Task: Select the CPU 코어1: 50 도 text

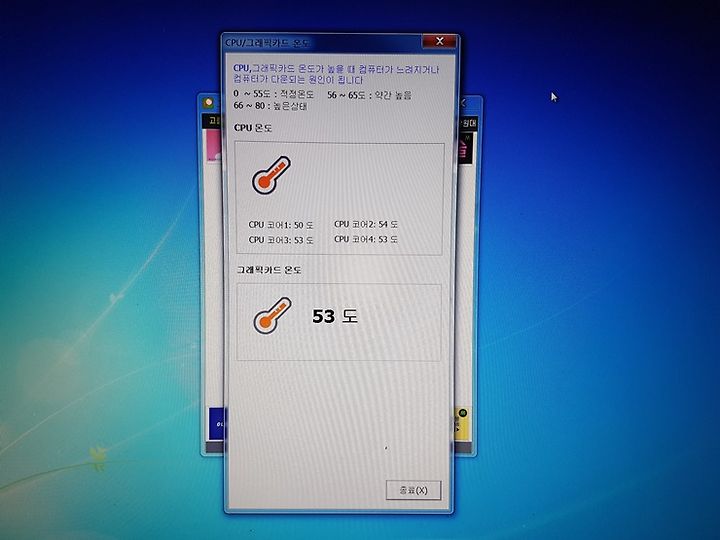Action: pyautogui.click(x=281, y=225)
